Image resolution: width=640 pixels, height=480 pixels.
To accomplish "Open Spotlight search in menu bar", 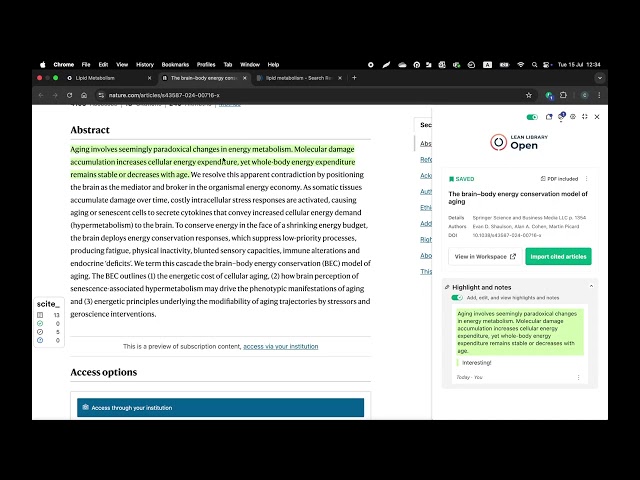I will 534,64.
